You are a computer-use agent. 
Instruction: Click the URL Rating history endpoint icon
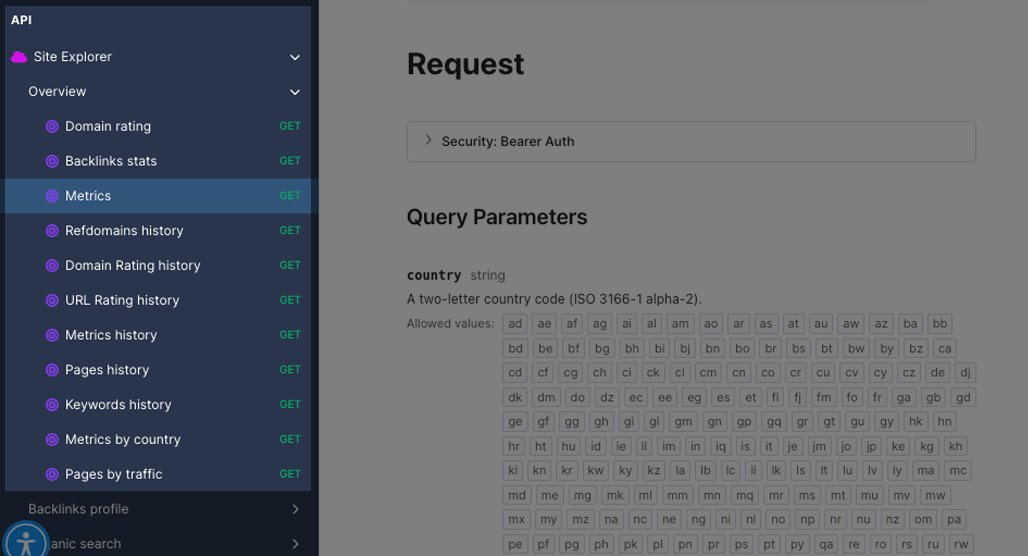52,300
